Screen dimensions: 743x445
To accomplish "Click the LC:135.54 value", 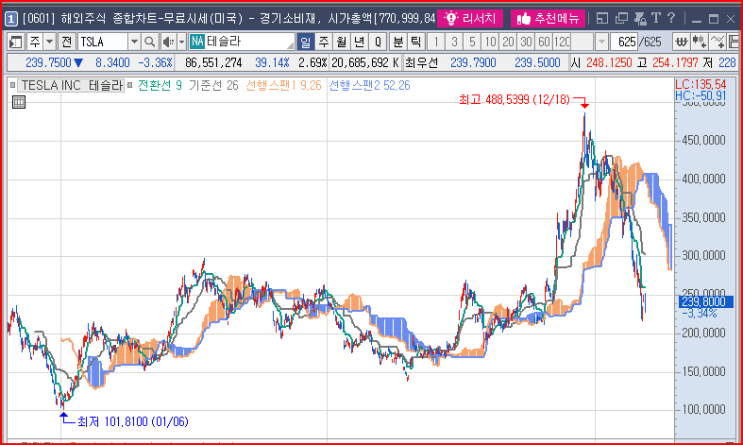I will pos(700,85).
